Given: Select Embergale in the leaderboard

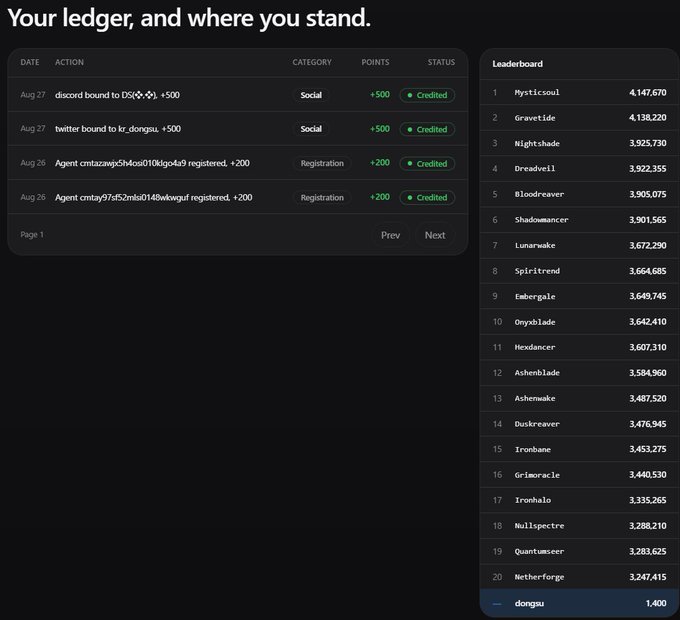Looking at the screenshot, I should coord(535,297).
